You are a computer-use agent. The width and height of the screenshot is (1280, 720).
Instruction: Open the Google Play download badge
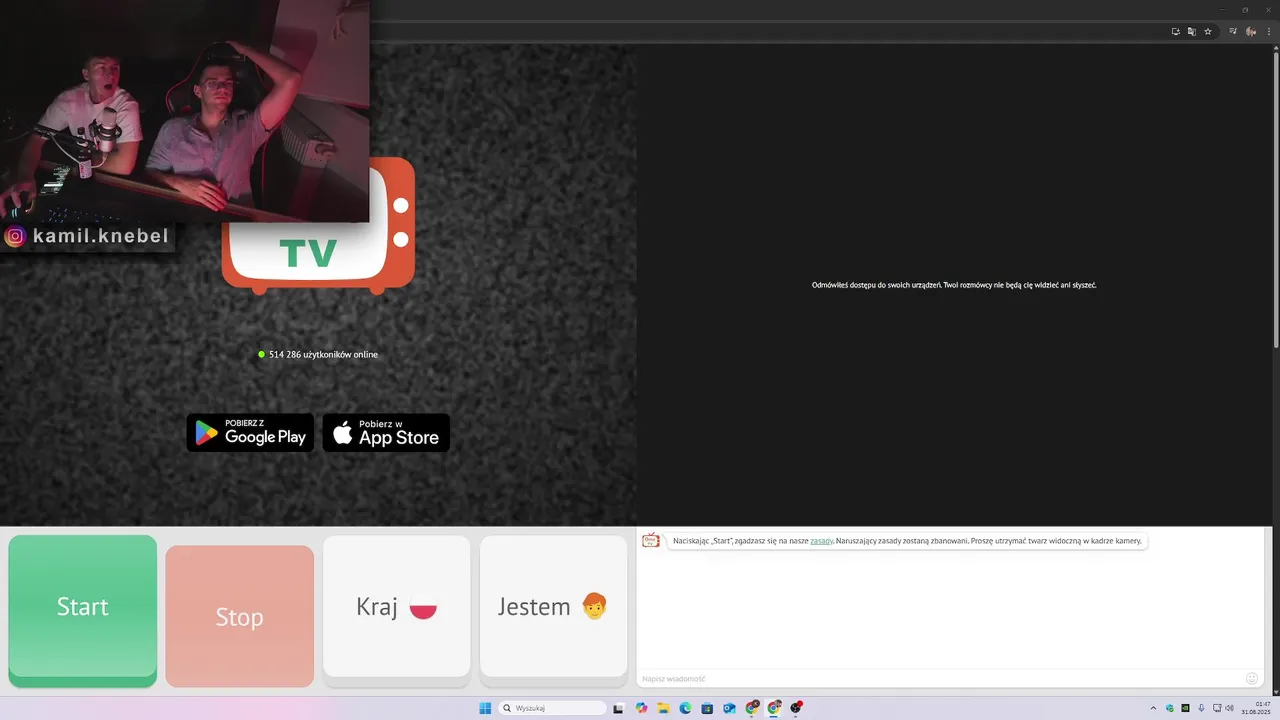click(250, 433)
